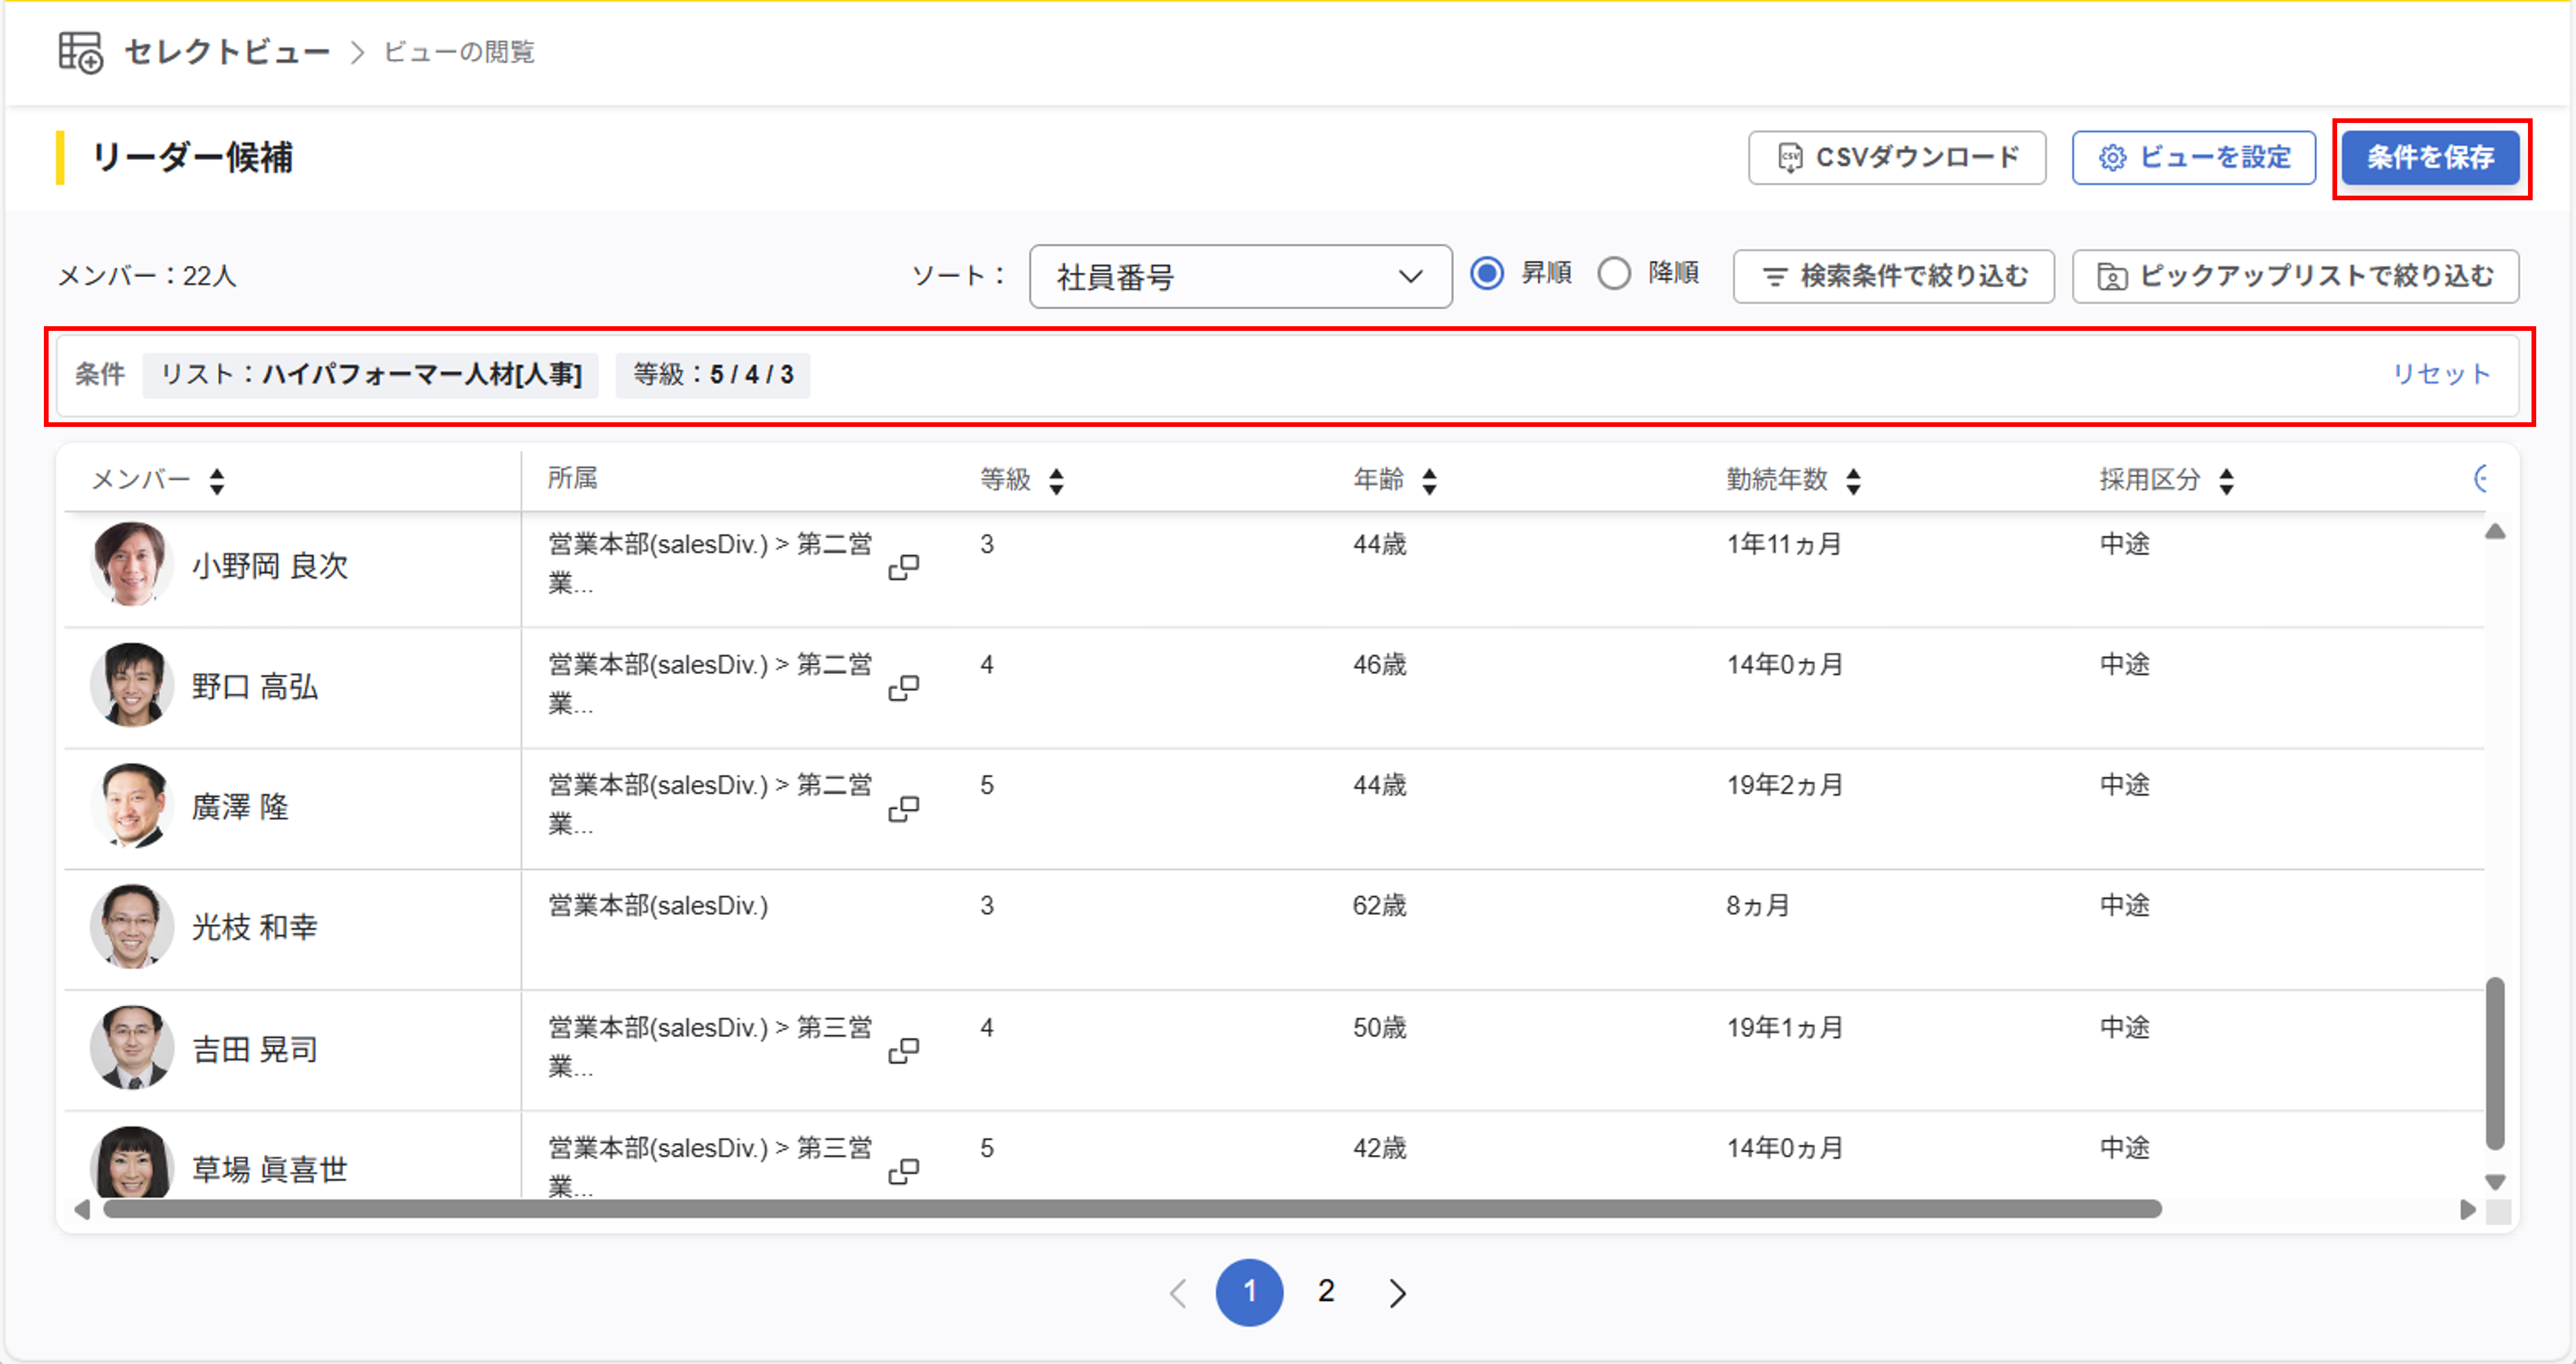Sort by 勤続年数 column arrows
Viewport: 2576px width, 1364px height.
pos(1853,481)
